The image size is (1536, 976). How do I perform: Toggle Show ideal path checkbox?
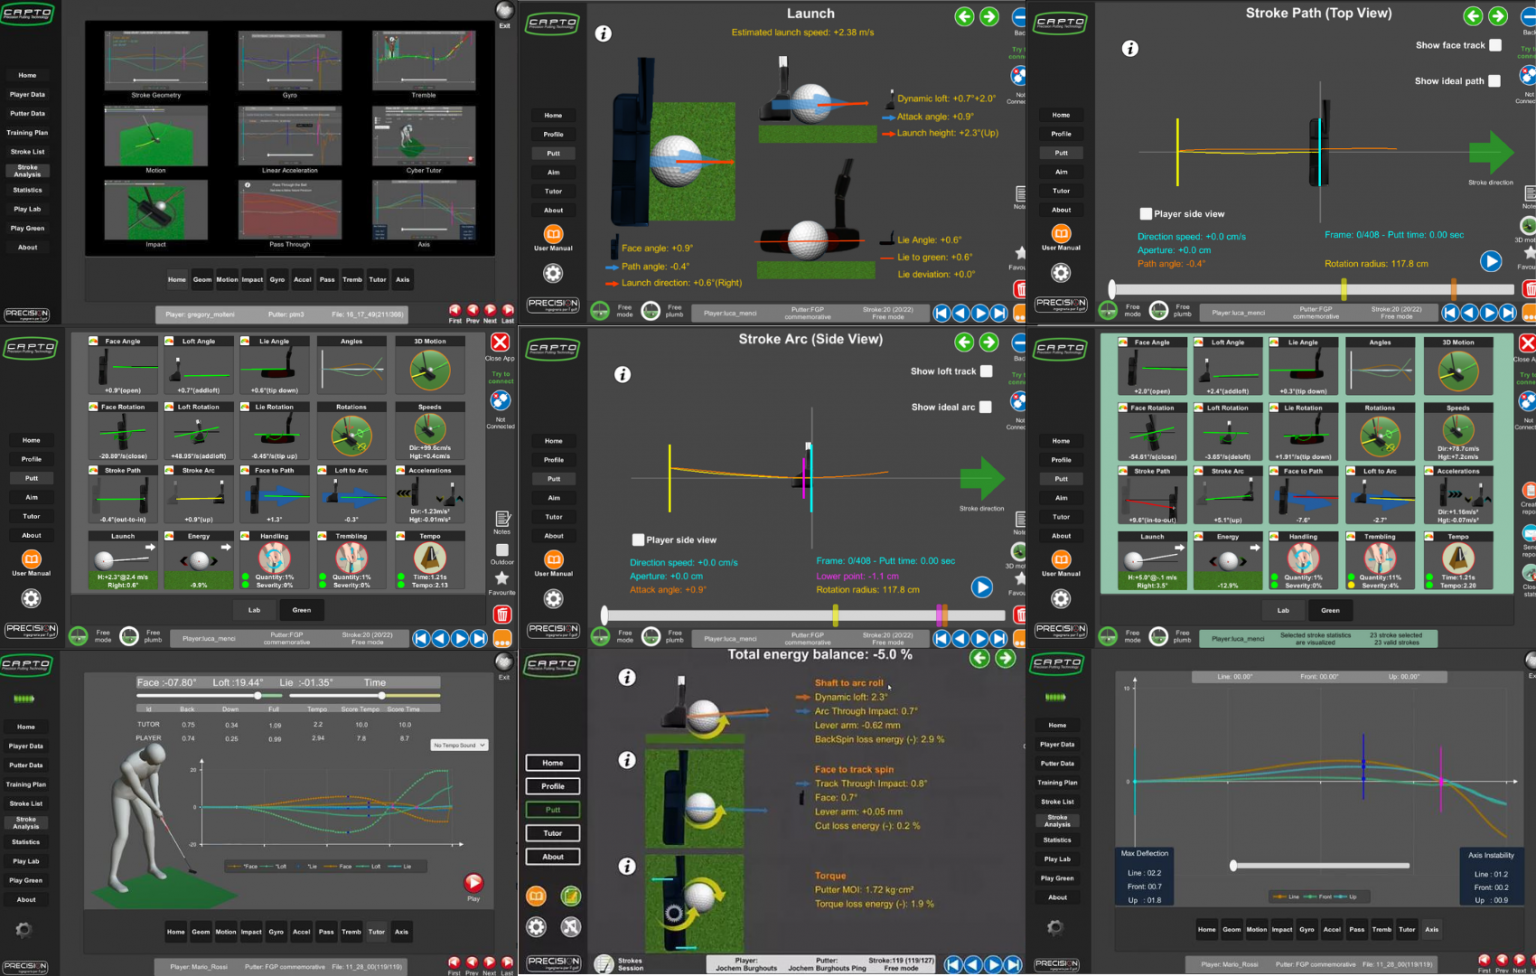pyautogui.click(x=1494, y=81)
